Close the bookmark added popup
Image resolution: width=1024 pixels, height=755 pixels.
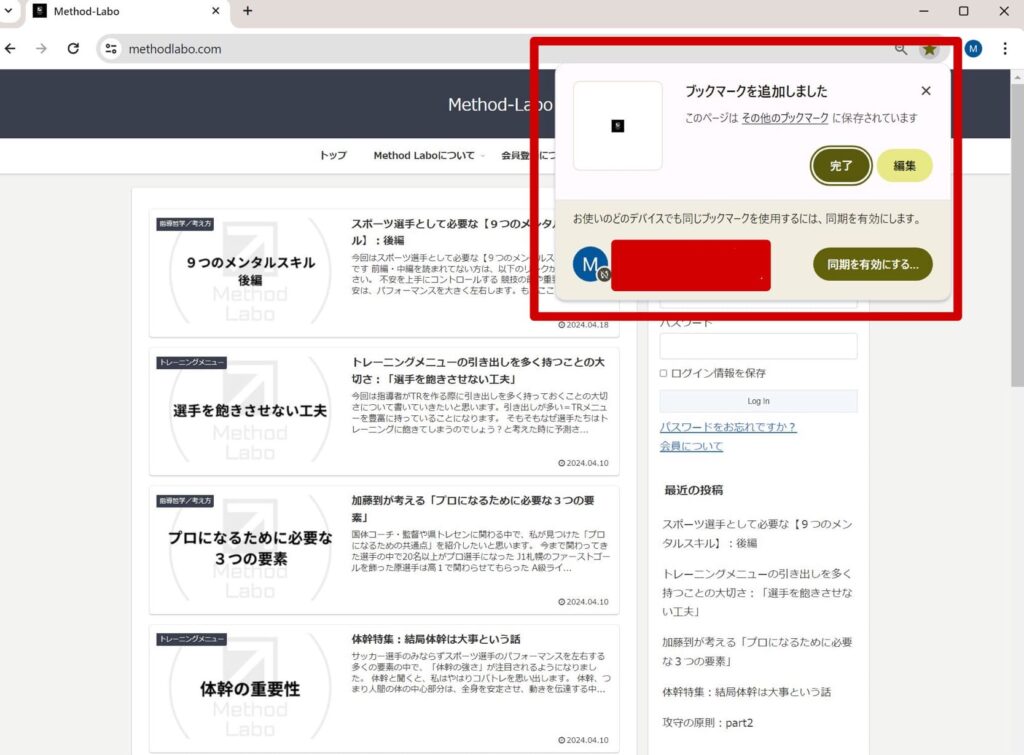(x=925, y=91)
